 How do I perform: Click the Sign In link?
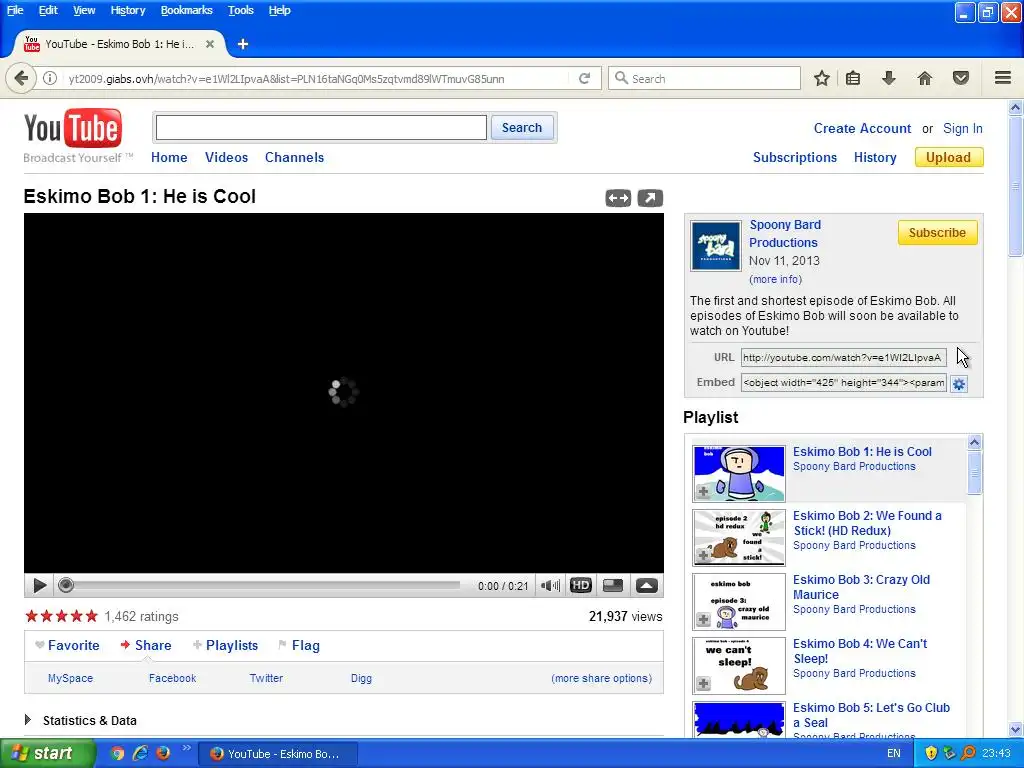[963, 129]
